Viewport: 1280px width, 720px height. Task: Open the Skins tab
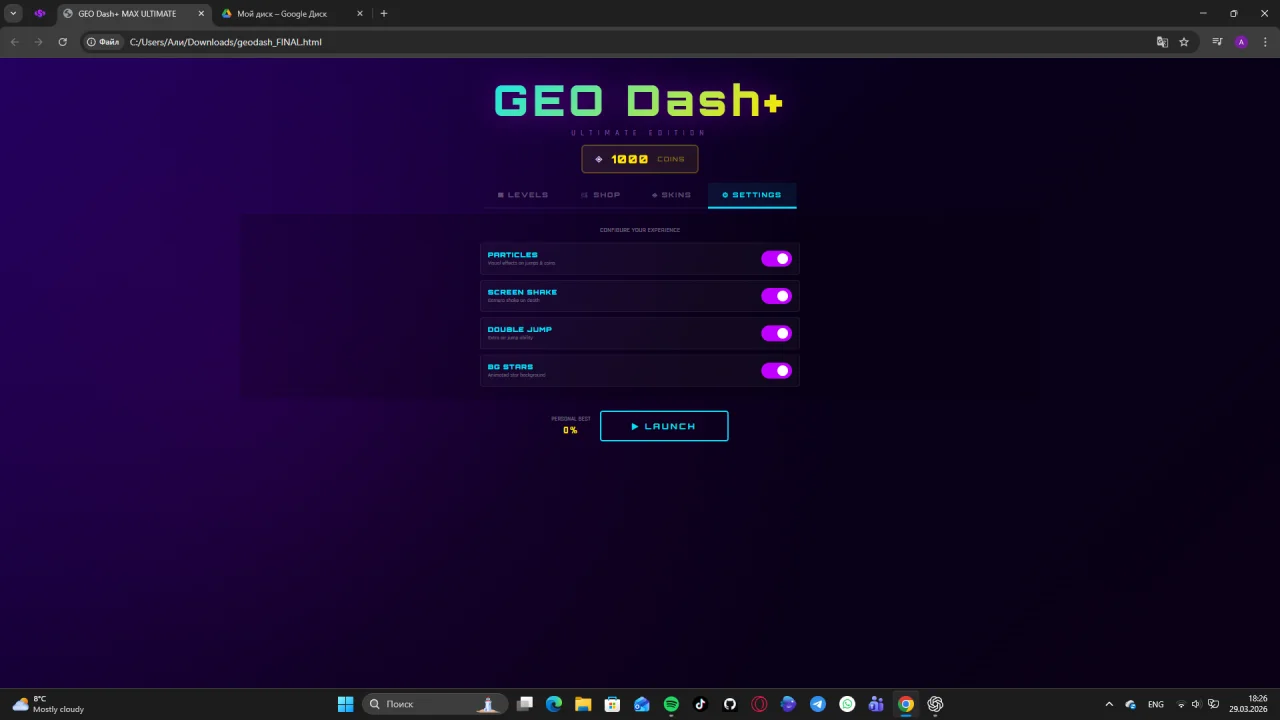(671, 195)
